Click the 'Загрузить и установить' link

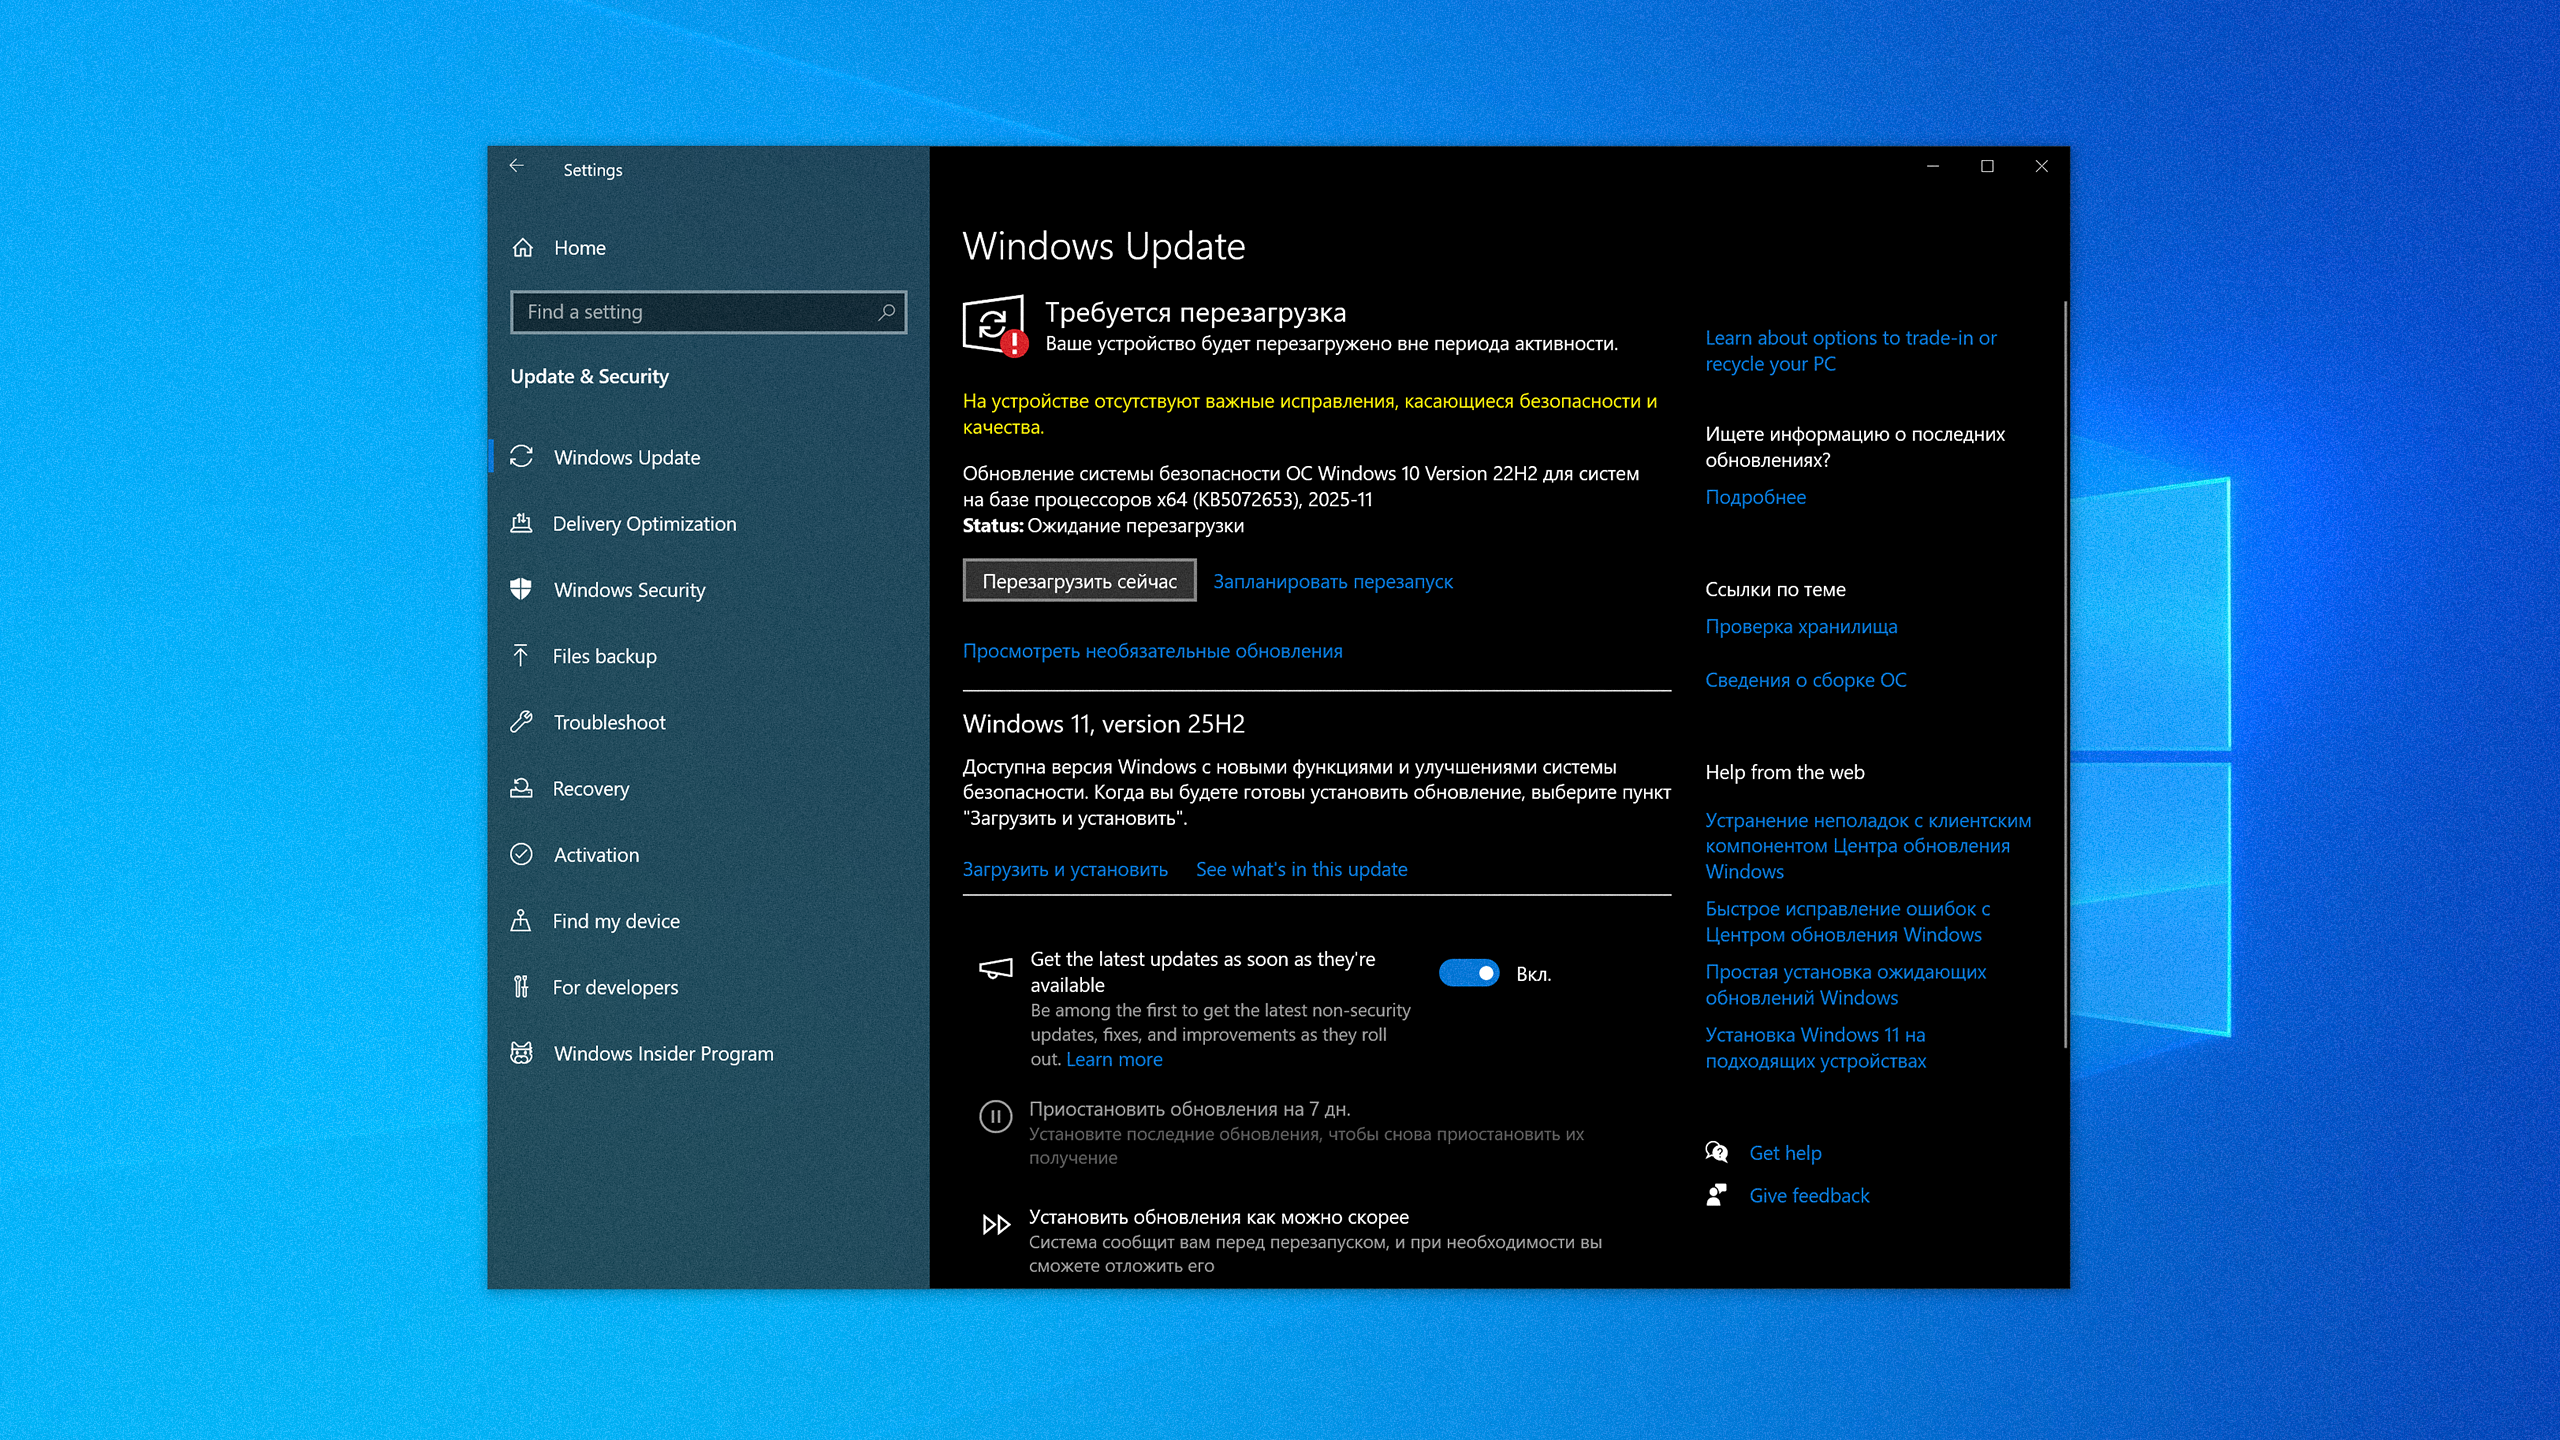tap(1064, 870)
